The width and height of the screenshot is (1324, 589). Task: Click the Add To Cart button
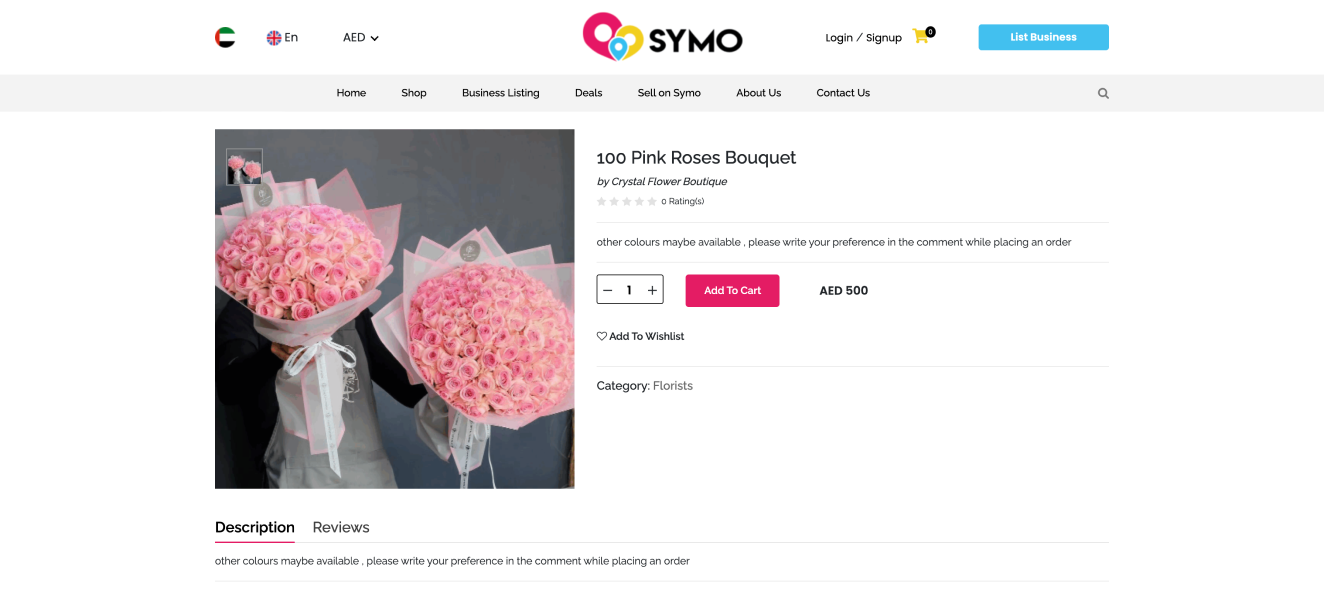pyautogui.click(x=732, y=291)
